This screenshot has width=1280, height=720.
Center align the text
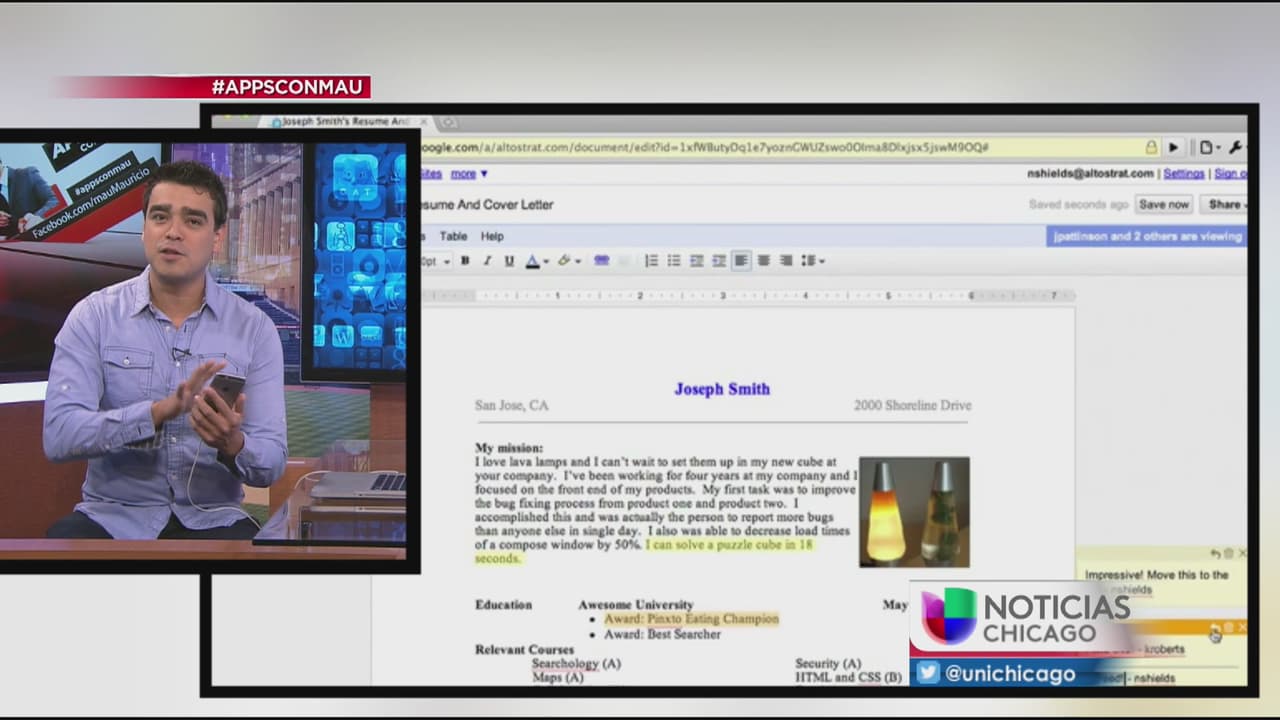pyautogui.click(x=764, y=261)
